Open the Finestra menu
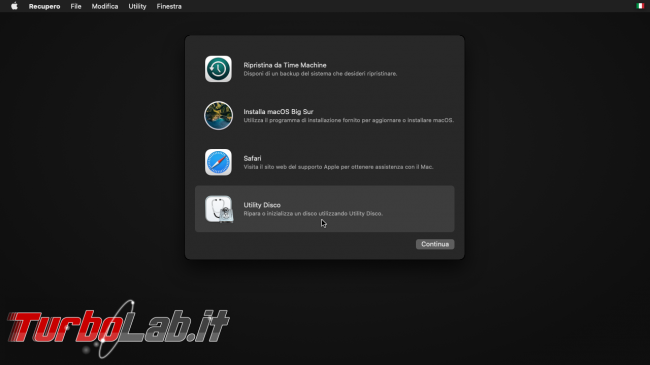Image resolution: width=650 pixels, height=365 pixels. [x=169, y=6]
